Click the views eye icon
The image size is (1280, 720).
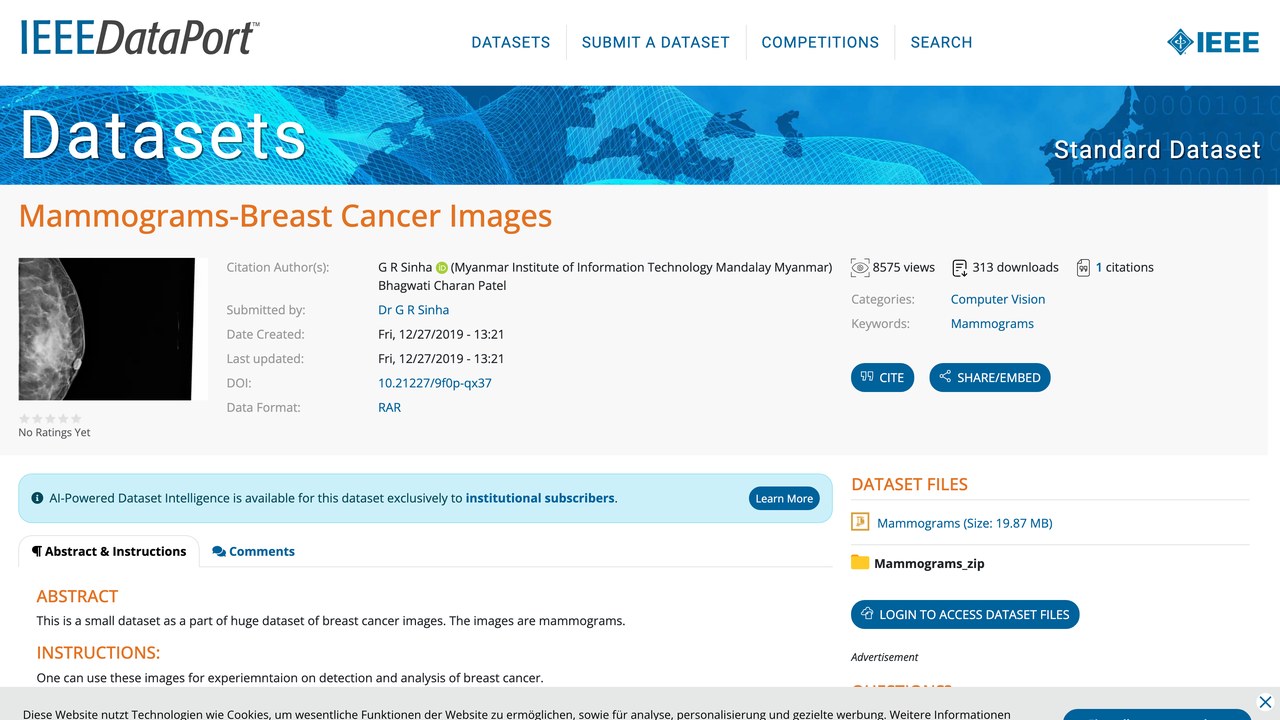pyautogui.click(x=860, y=268)
